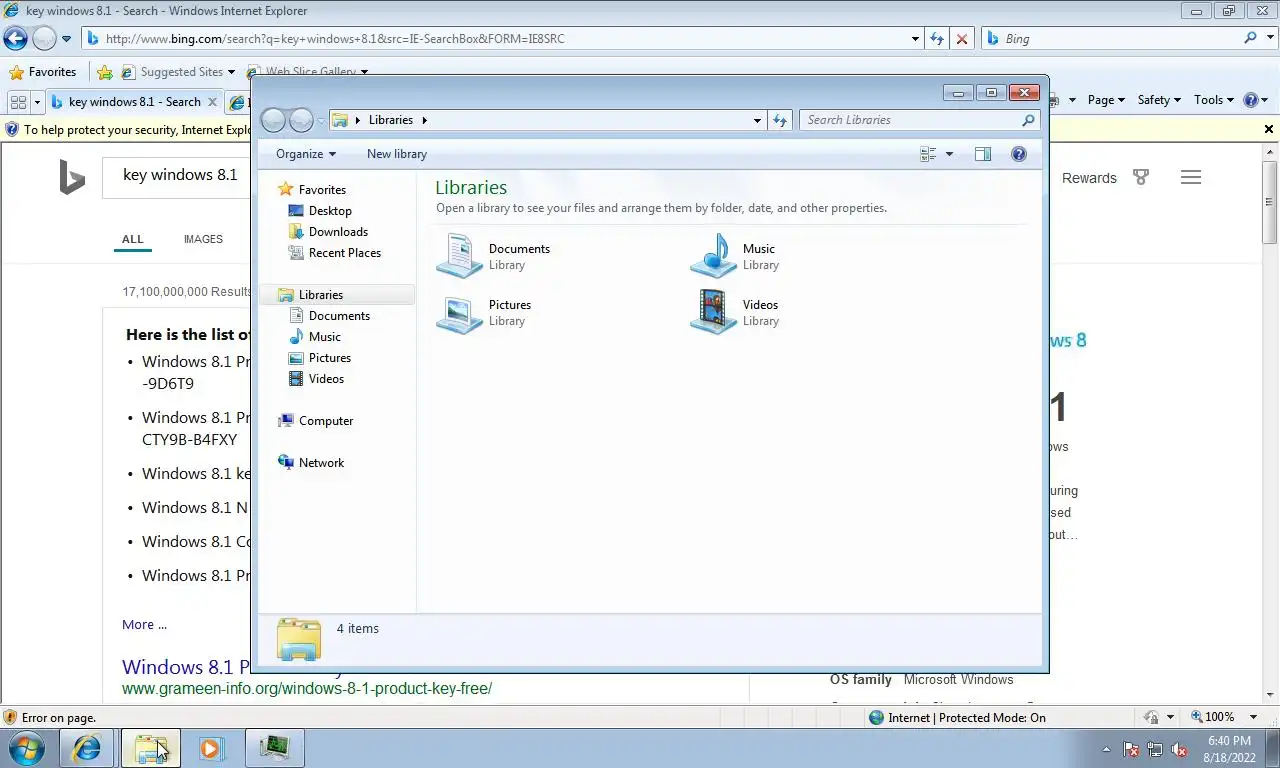The image size is (1280, 768).
Task: Open the IE Safety menu
Action: click(1159, 100)
